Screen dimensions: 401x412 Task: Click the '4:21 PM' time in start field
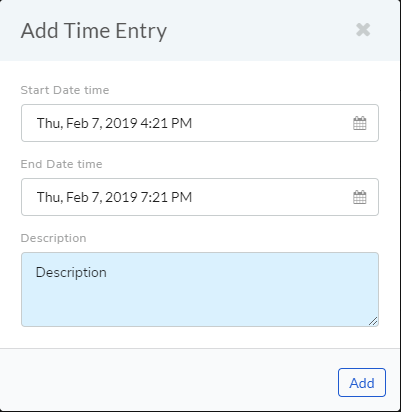[x=166, y=123]
